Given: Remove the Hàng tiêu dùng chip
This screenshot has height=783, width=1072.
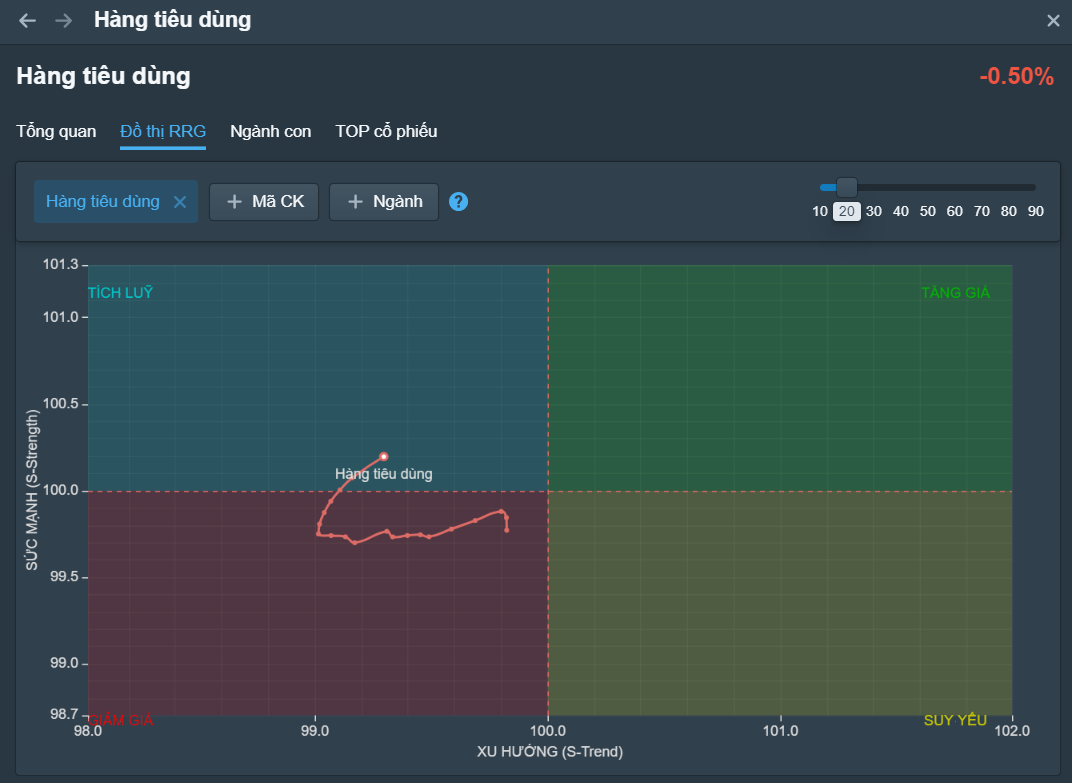Looking at the screenshot, I should click(180, 202).
